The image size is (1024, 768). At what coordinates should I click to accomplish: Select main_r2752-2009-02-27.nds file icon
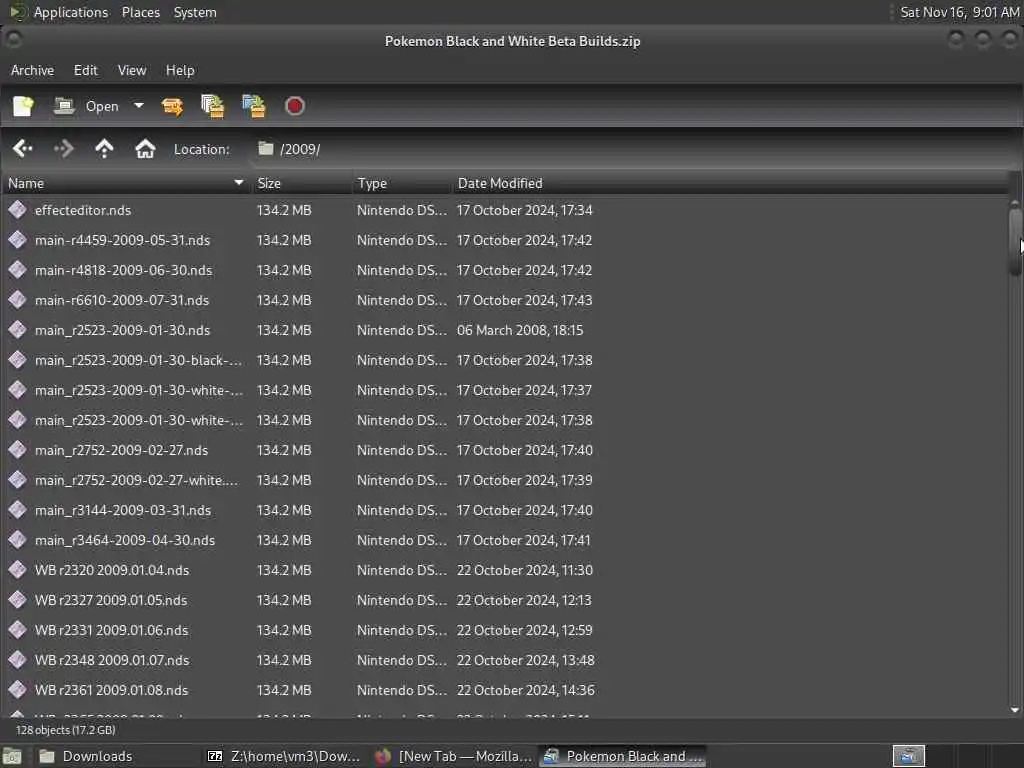(18, 450)
